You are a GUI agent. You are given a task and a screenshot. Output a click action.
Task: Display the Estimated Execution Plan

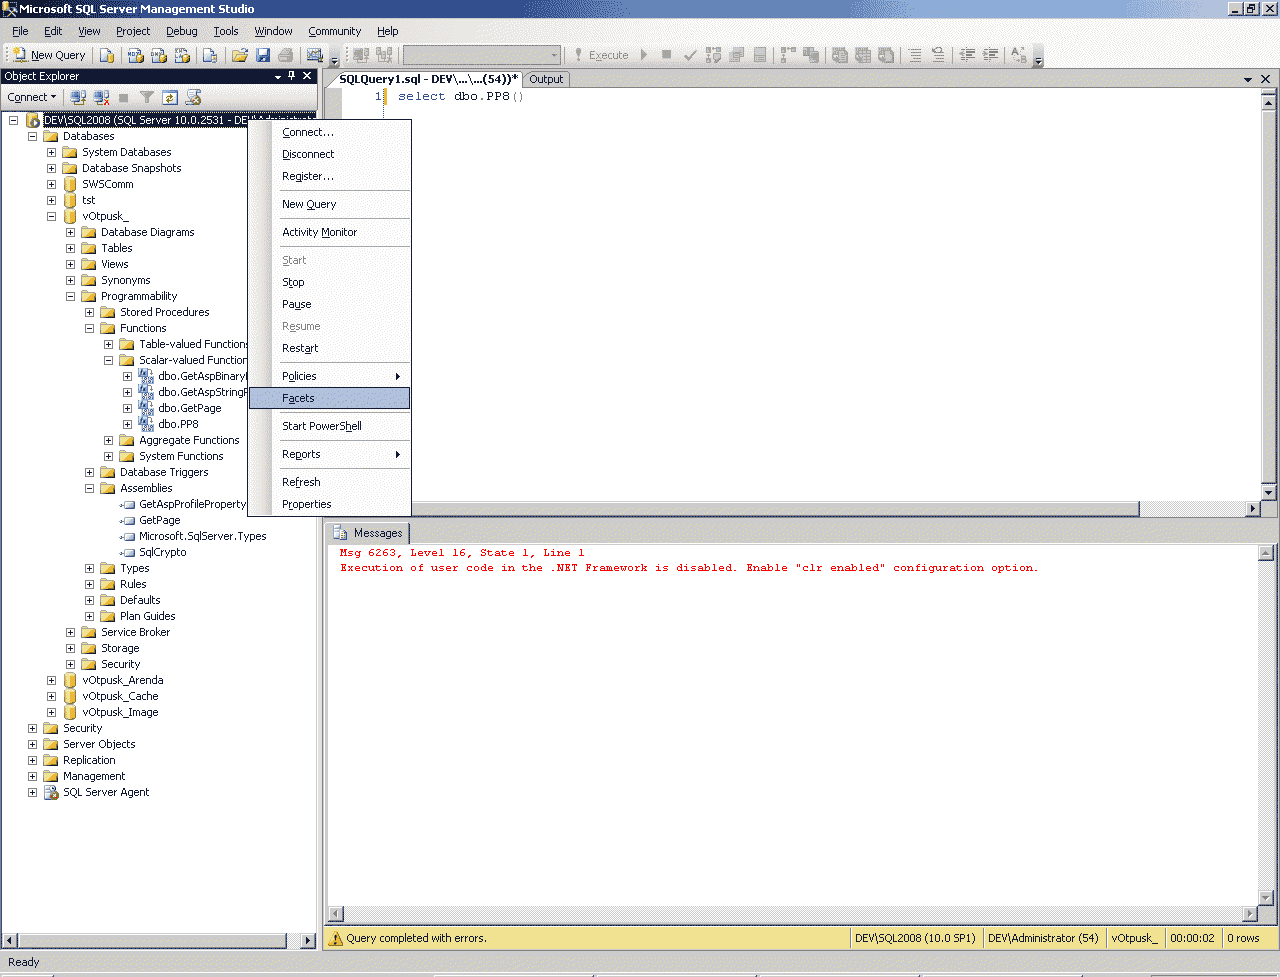coord(713,55)
